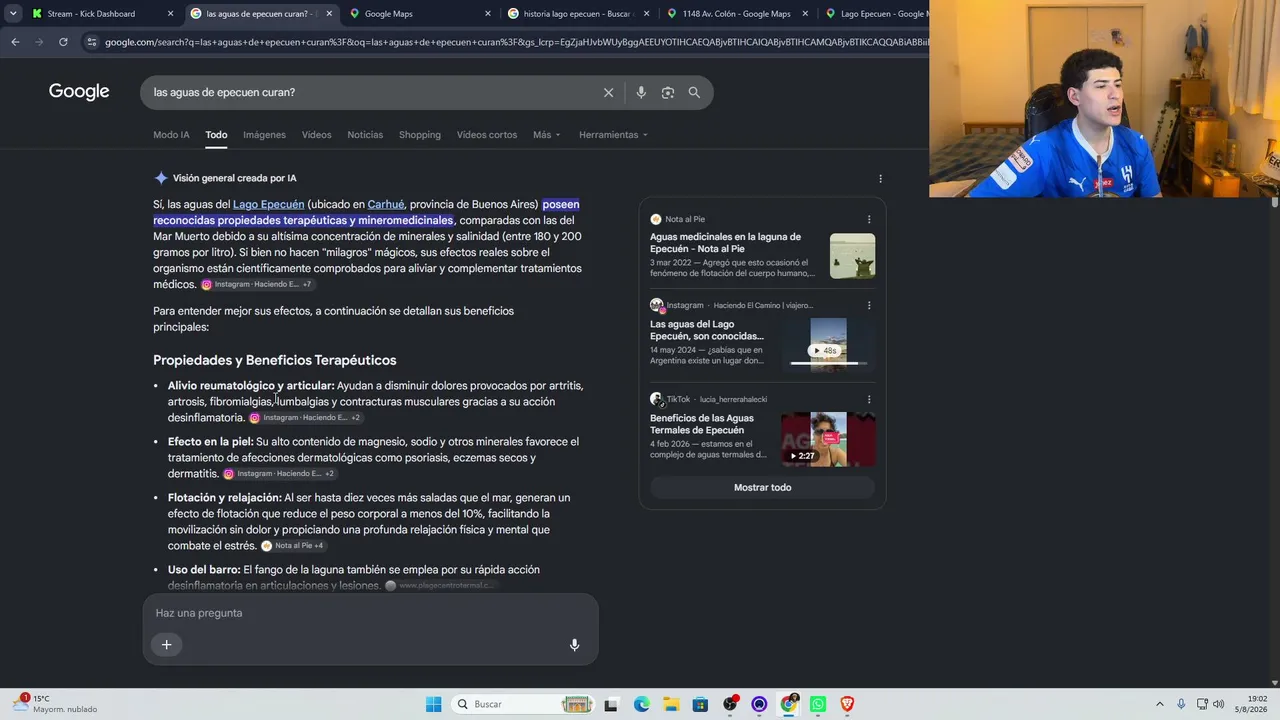Close the Google Maps tab
The height and width of the screenshot is (720, 1280).
click(488, 14)
